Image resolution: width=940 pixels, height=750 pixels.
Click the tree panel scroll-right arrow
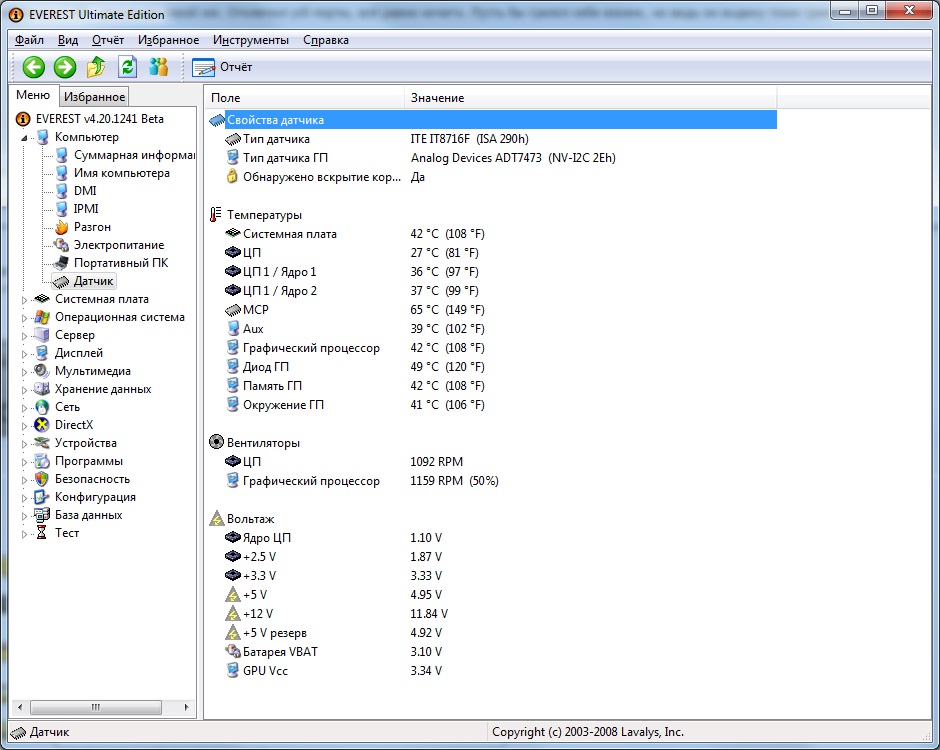(186, 707)
